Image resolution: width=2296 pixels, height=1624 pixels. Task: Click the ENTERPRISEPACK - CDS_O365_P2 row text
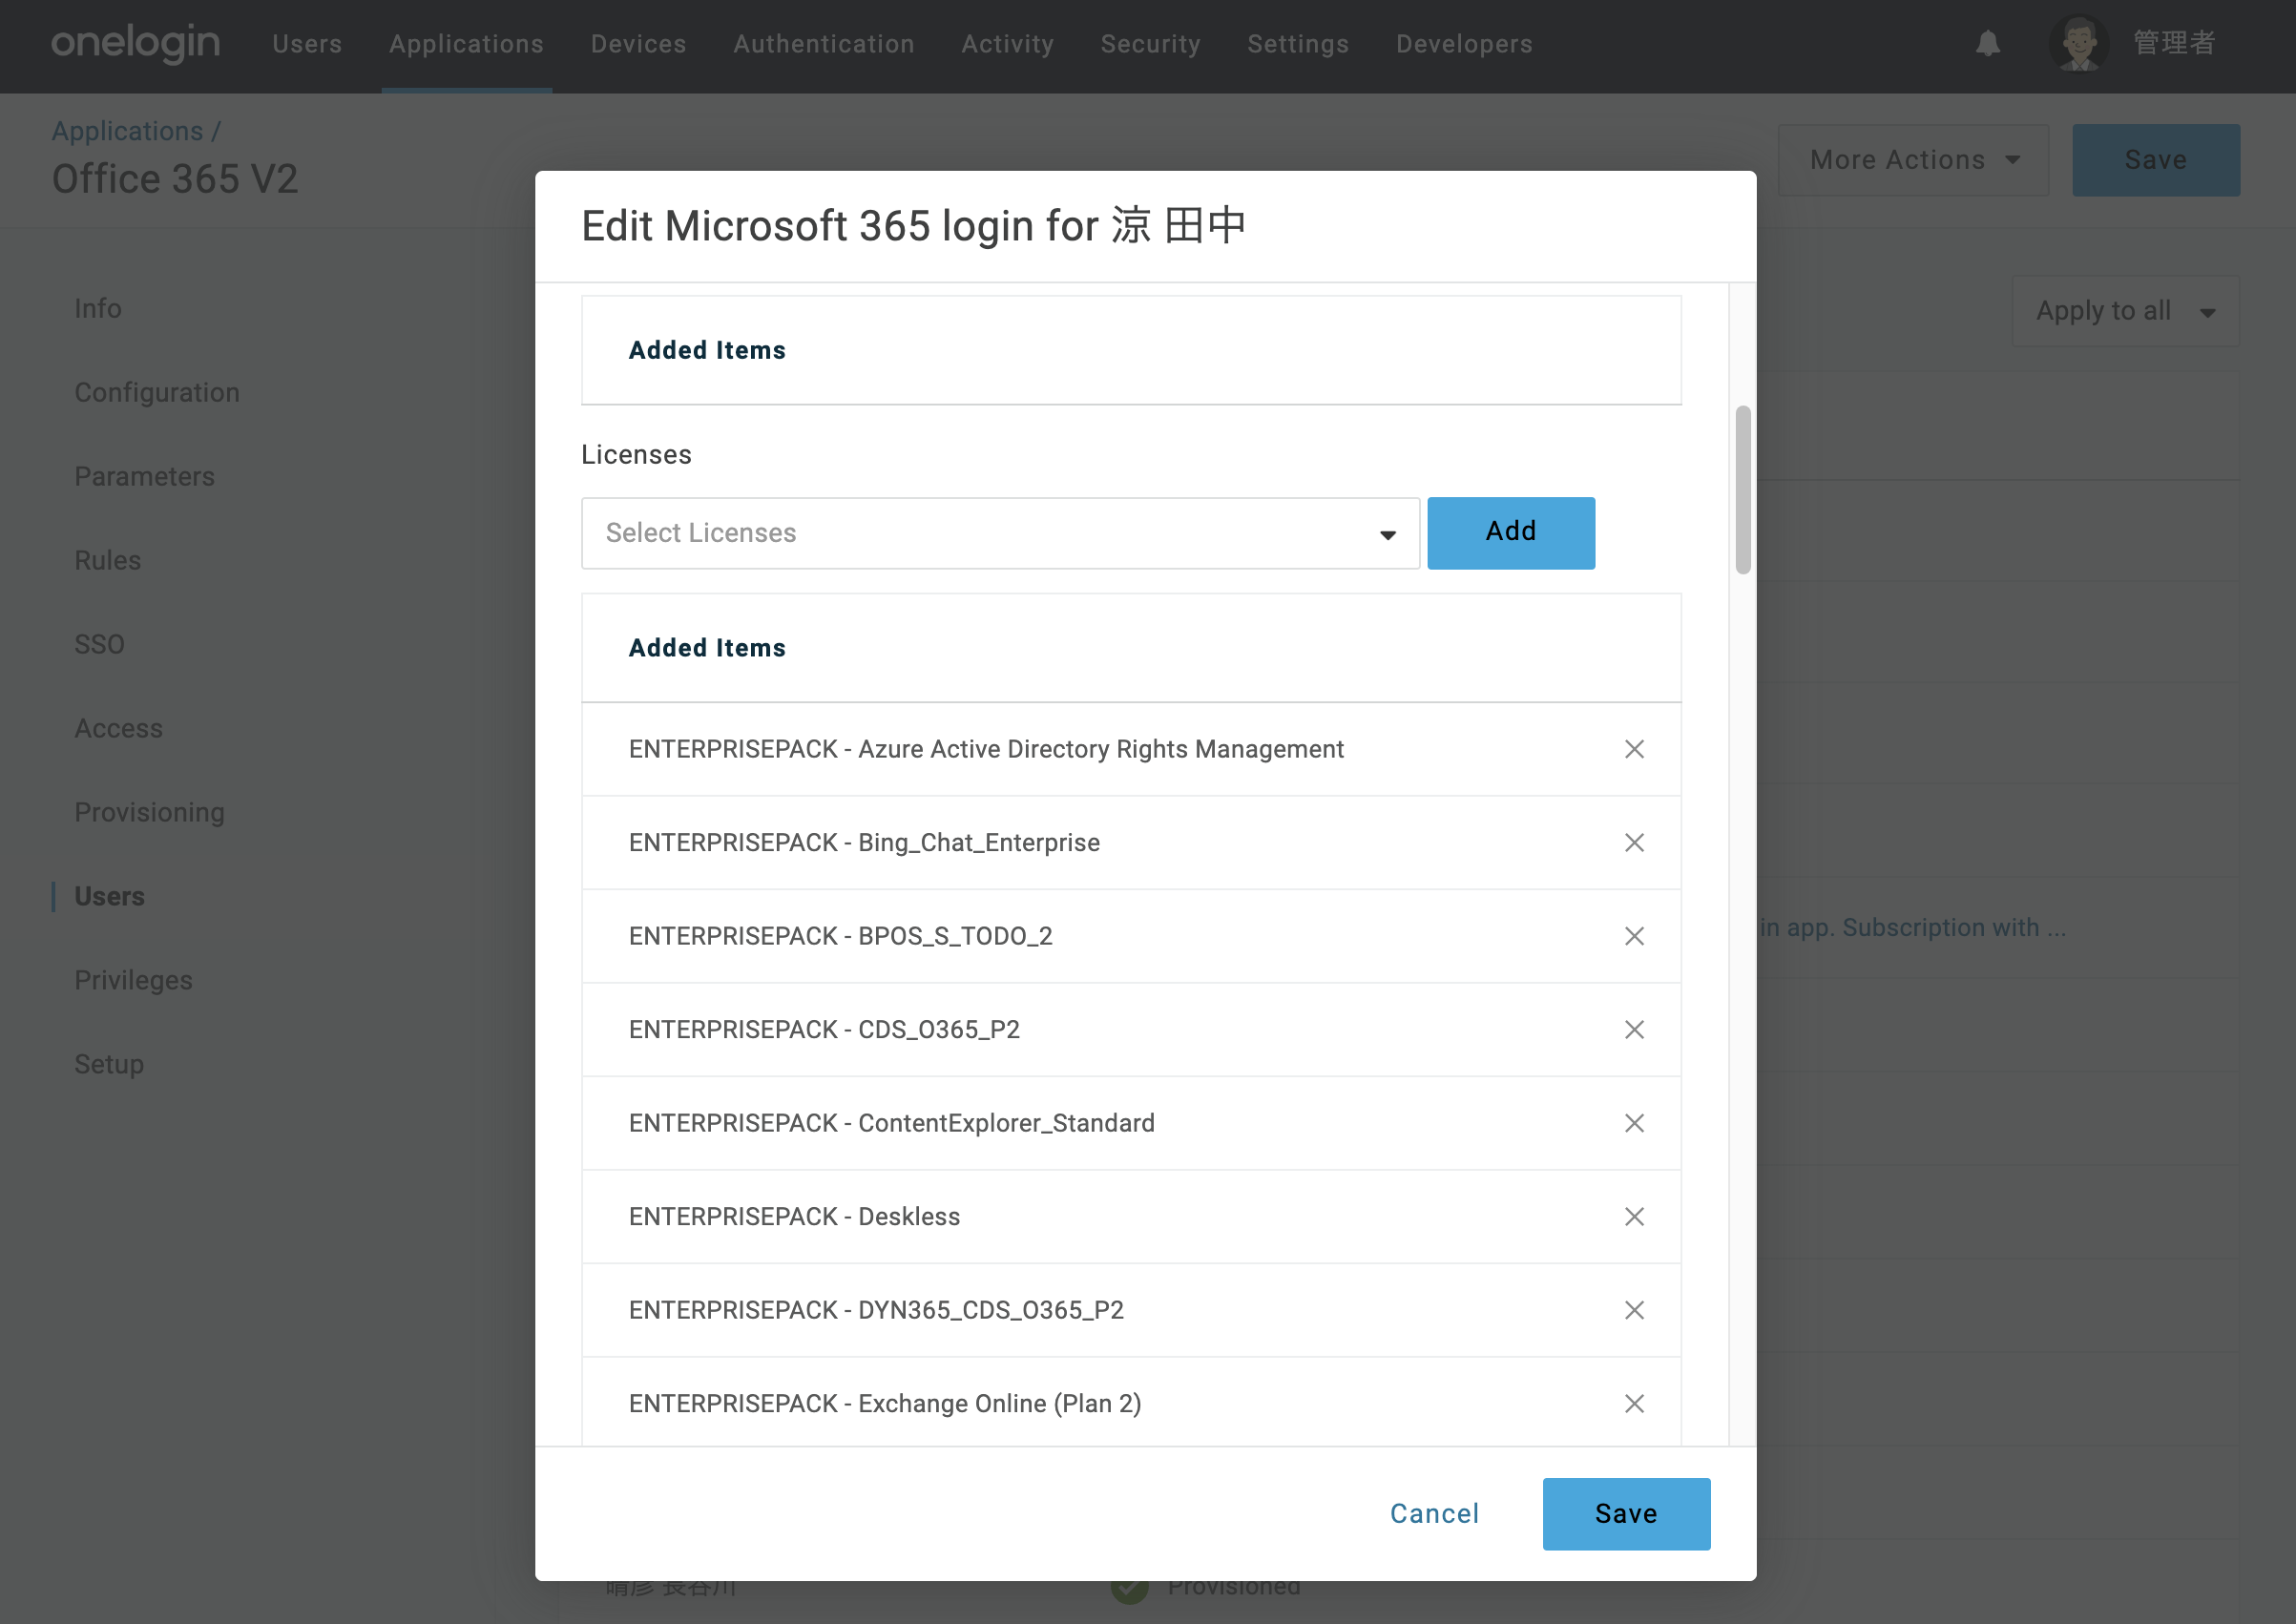(x=824, y=1030)
